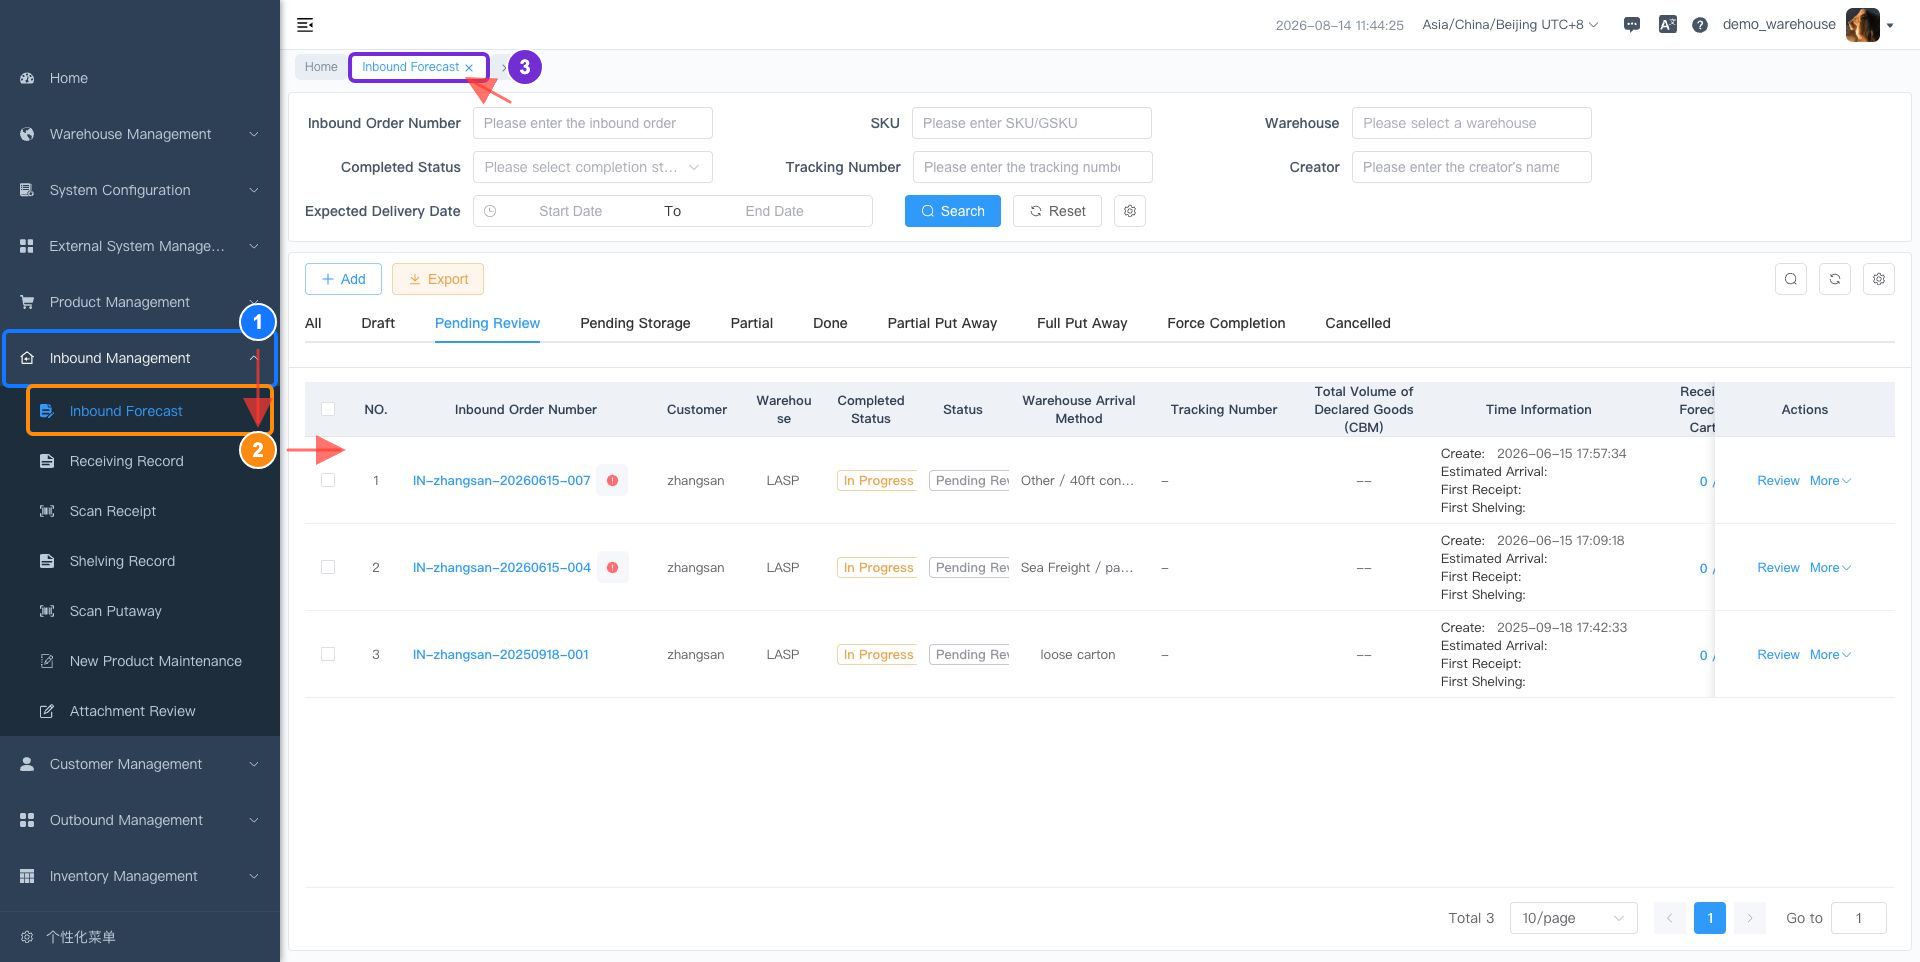This screenshot has height=962, width=1920.
Task: Click the table search magnifier icon
Action: [1791, 279]
